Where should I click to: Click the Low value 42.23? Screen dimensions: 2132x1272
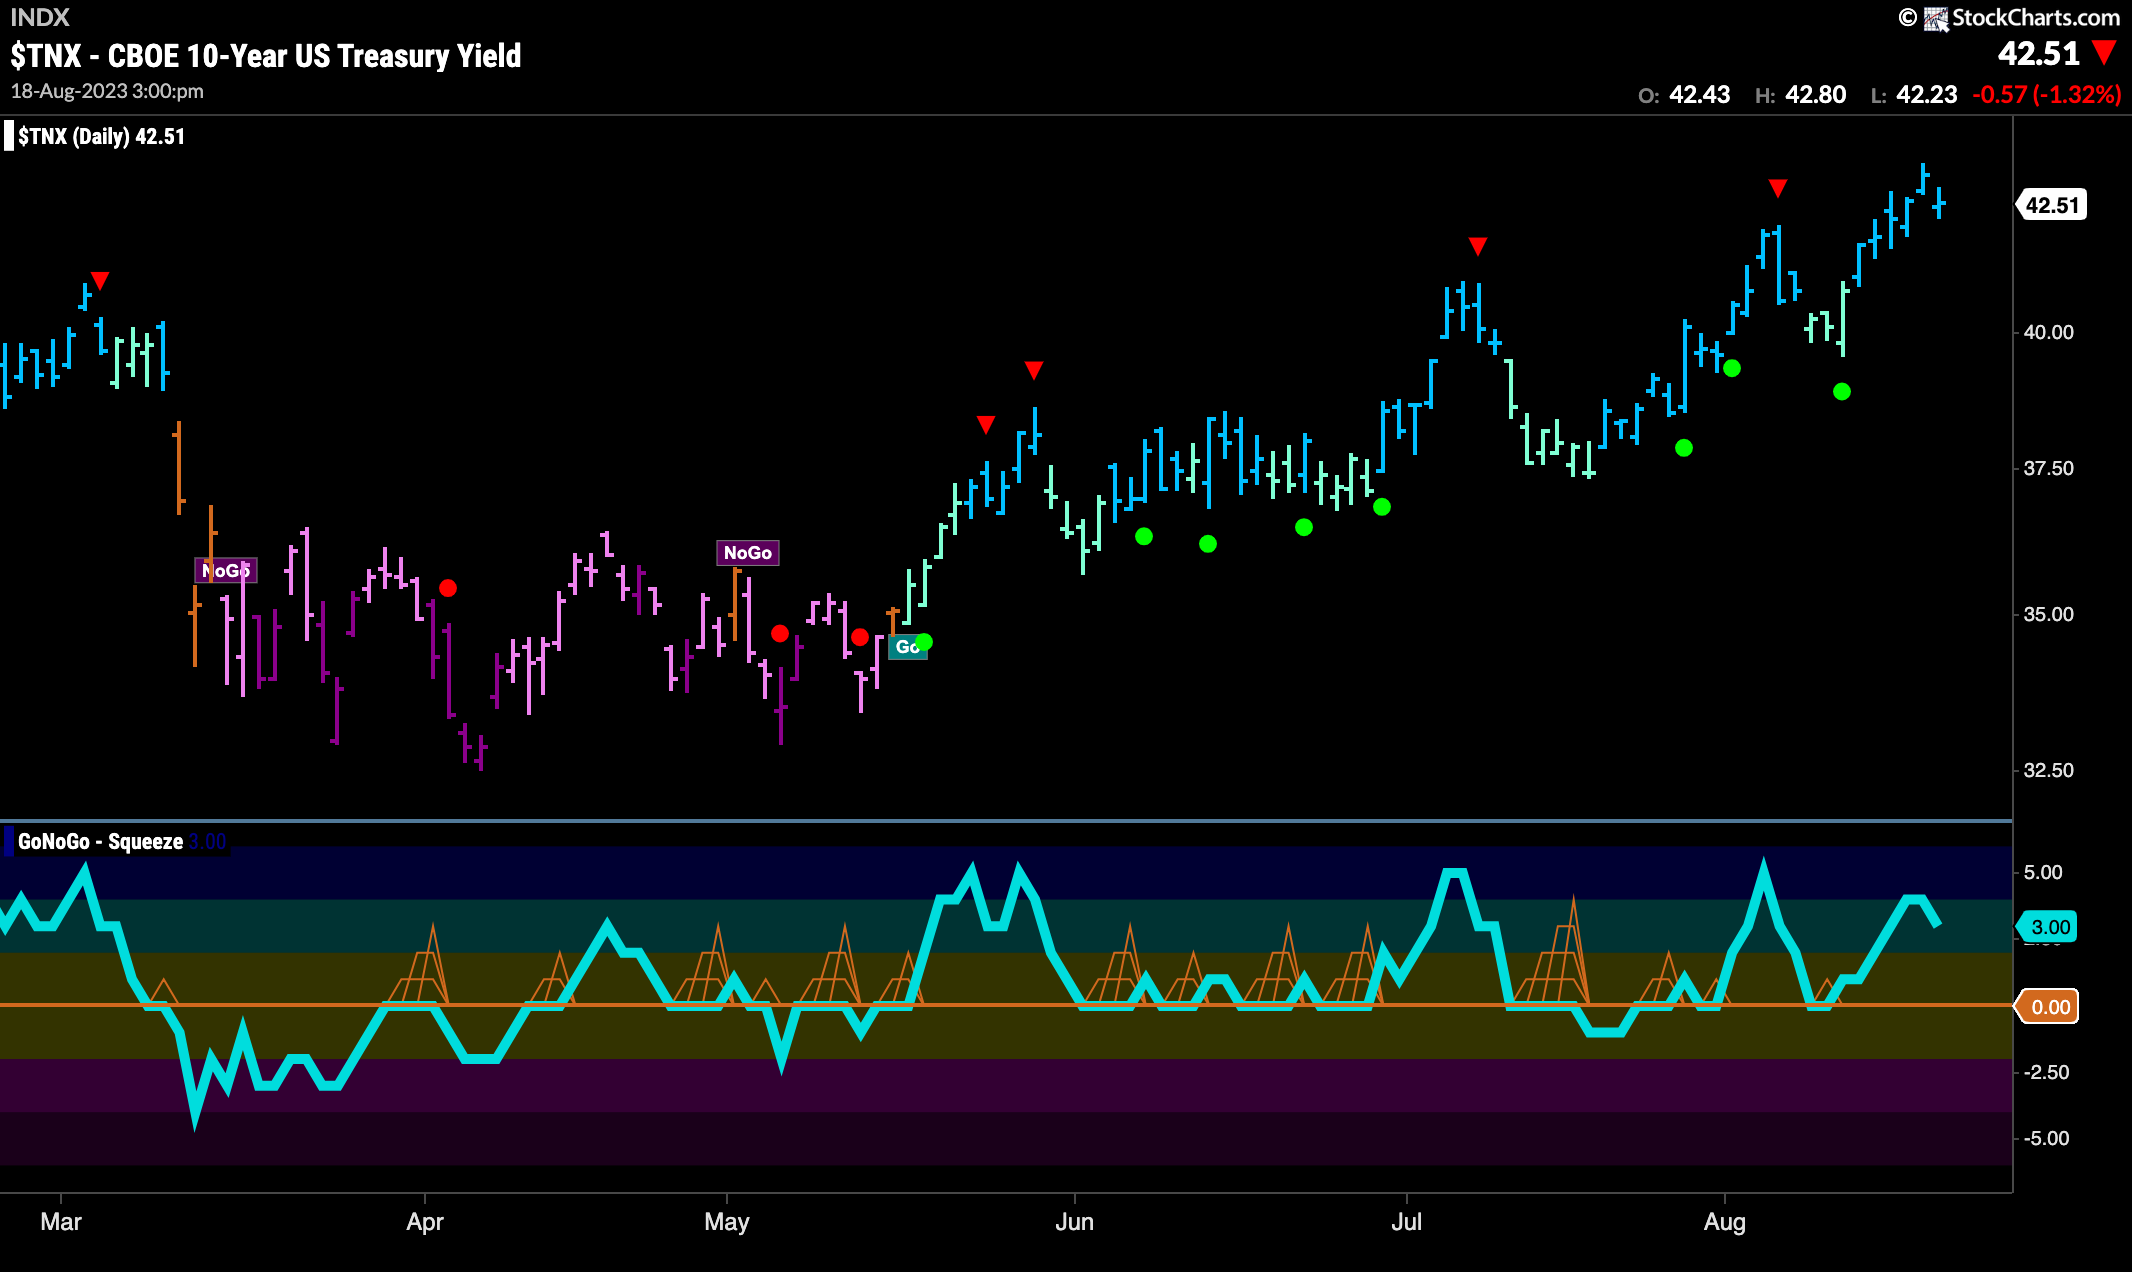coord(1926,95)
